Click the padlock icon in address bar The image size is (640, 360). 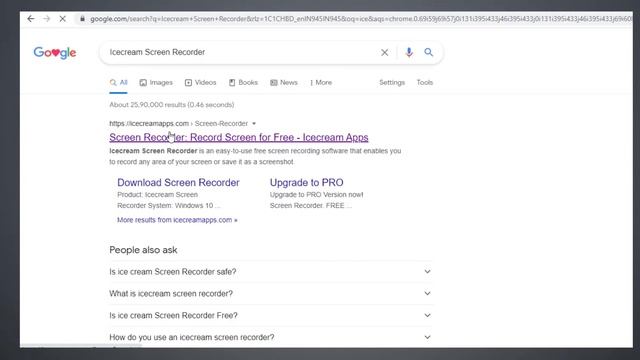pos(82,19)
